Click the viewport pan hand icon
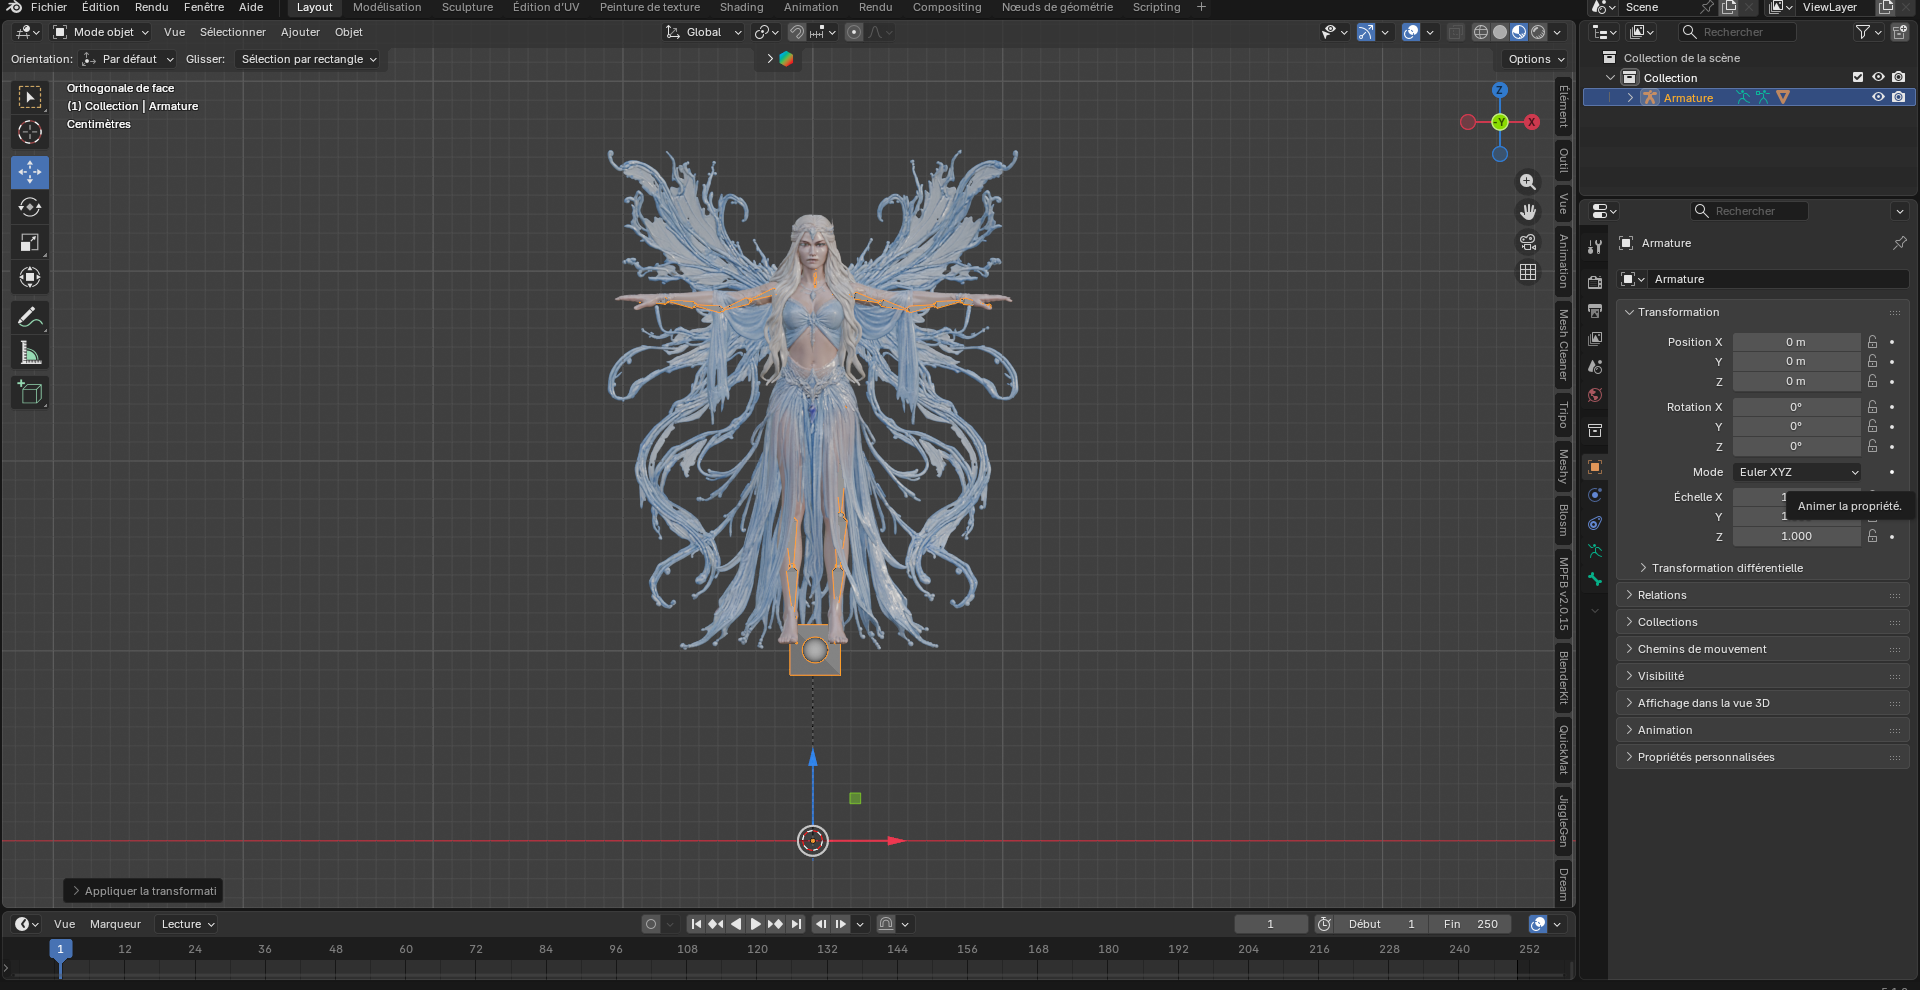 pyautogui.click(x=1528, y=212)
